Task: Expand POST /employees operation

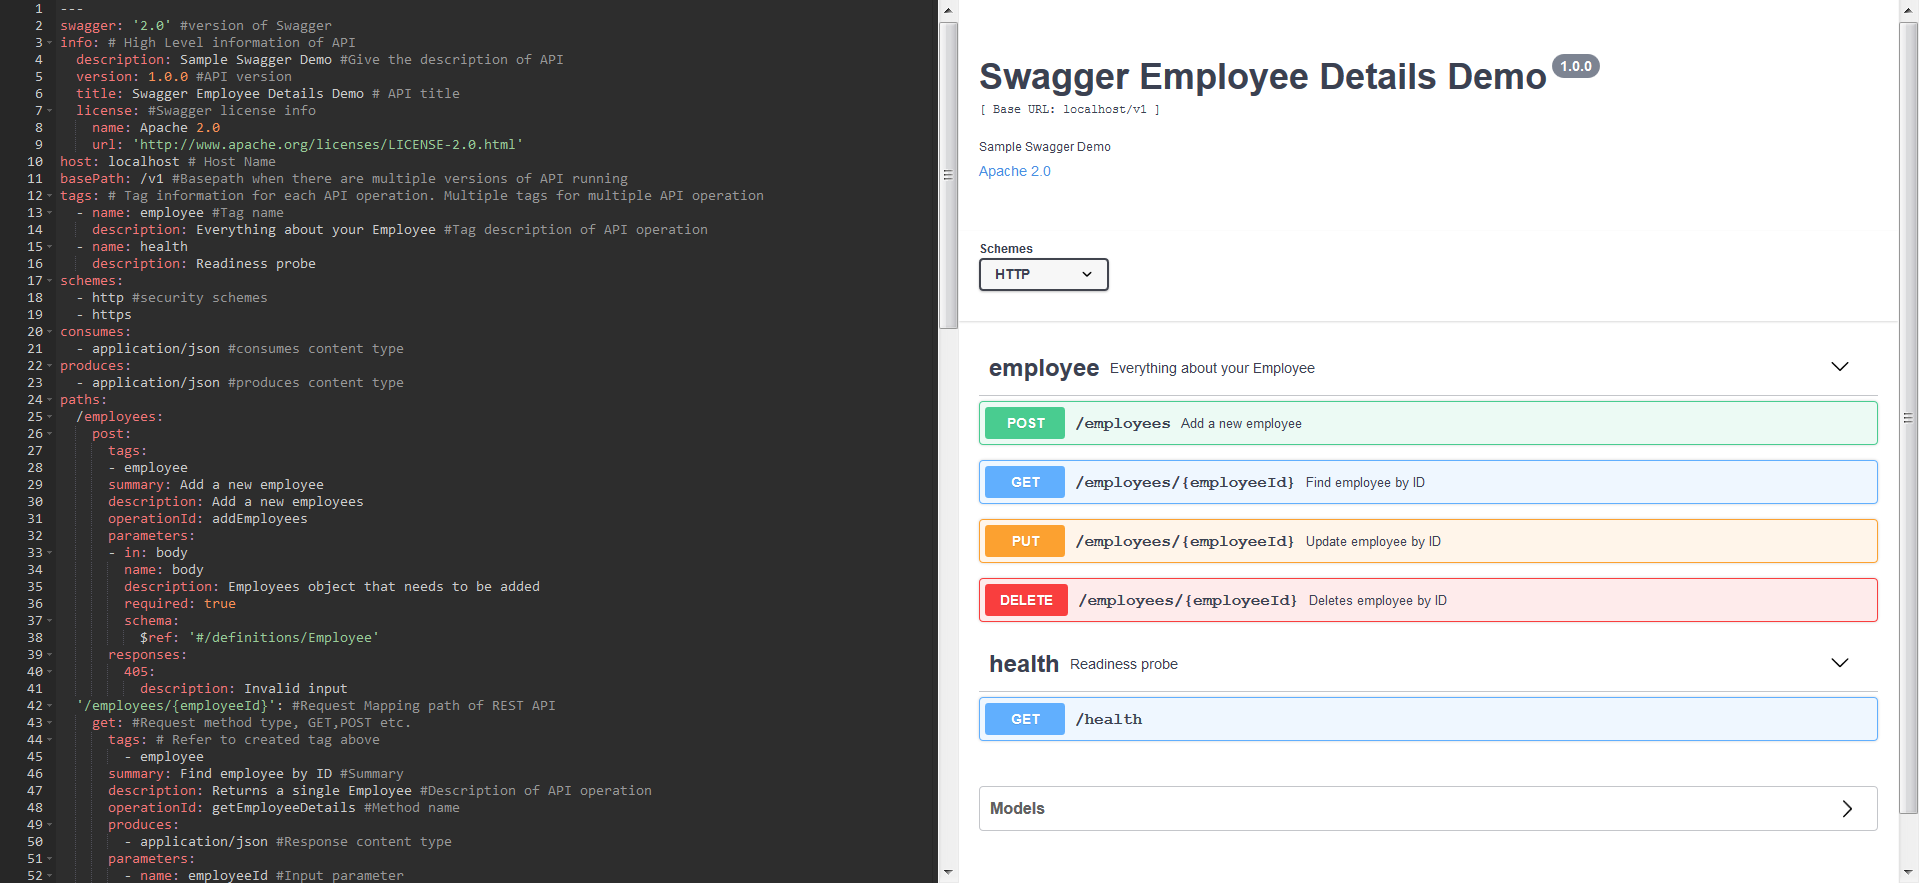Action: tap(1427, 423)
